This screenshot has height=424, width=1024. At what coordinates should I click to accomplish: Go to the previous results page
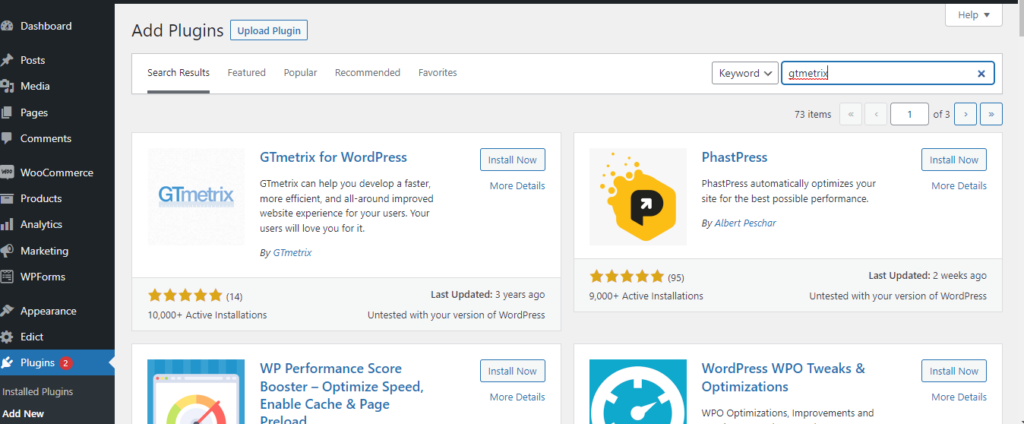[876, 114]
